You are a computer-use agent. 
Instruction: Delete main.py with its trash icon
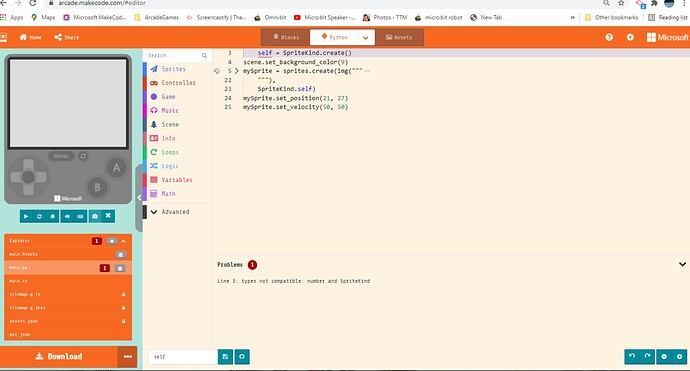tap(120, 268)
